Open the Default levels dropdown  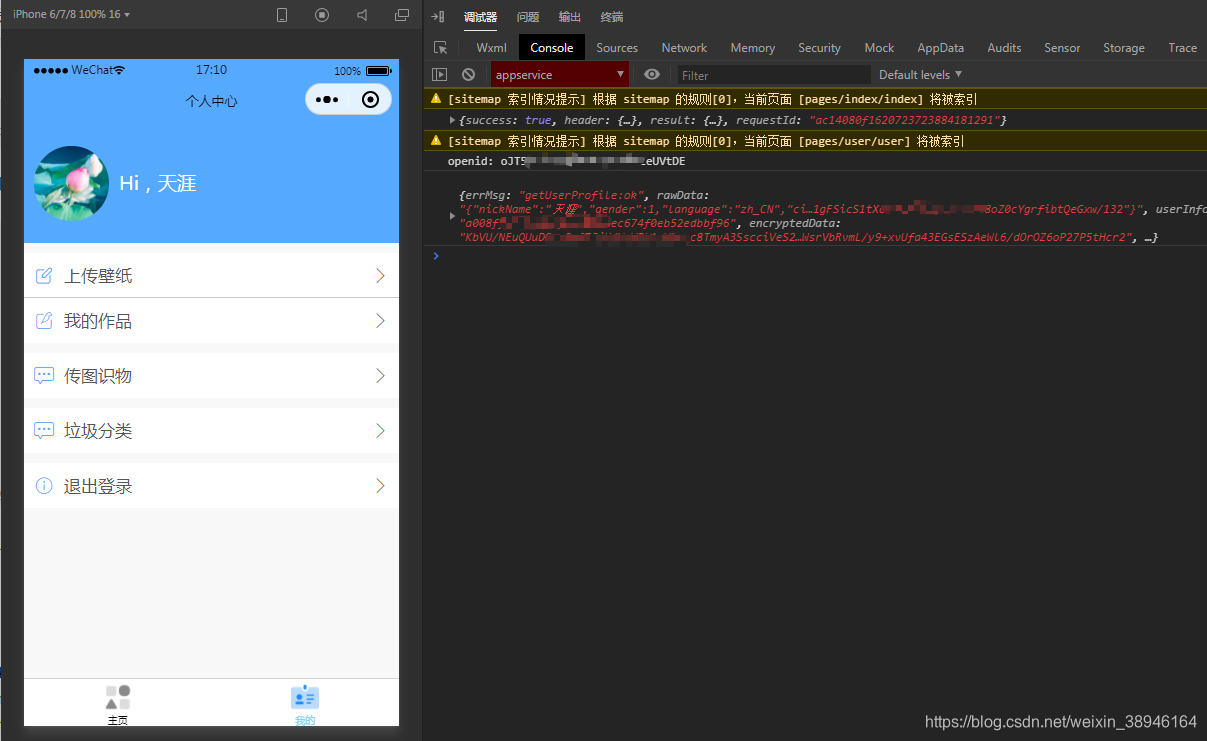pyautogui.click(x=920, y=75)
